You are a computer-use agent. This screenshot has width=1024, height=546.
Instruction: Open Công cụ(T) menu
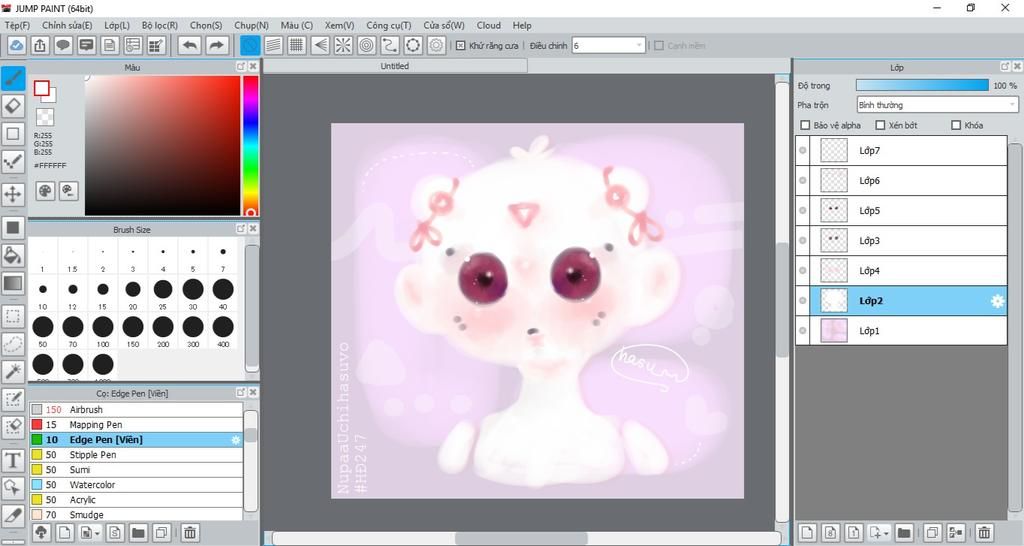click(x=389, y=25)
